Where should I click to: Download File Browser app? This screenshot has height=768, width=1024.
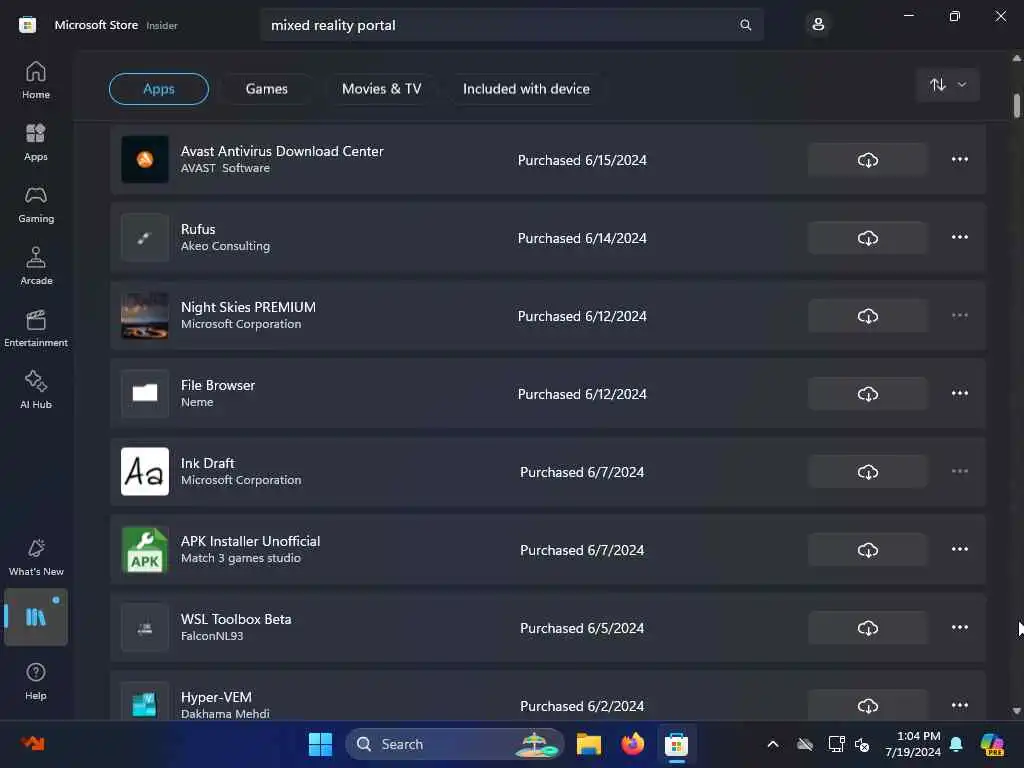[x=867, y=394]
